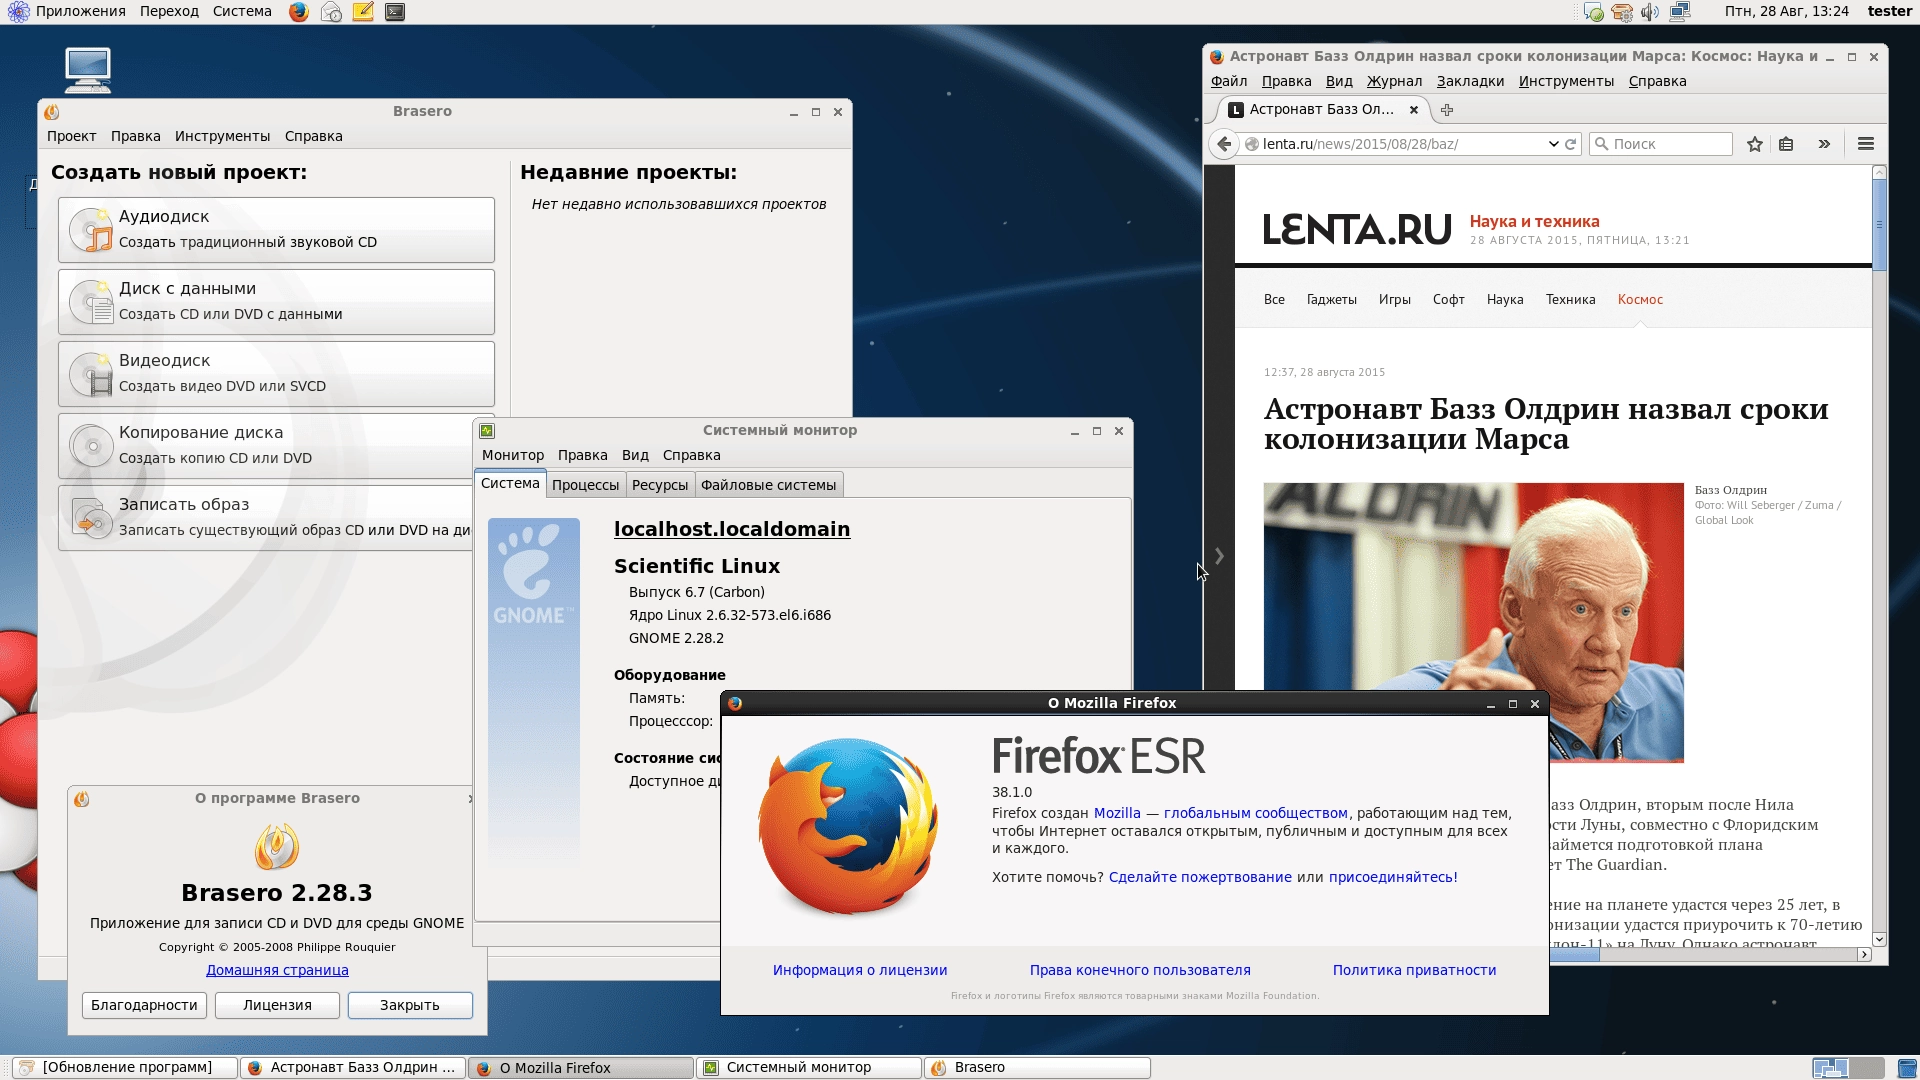Create a Видеодиск project in Brasero
1920x1080 pixels.
click(276, 374)
